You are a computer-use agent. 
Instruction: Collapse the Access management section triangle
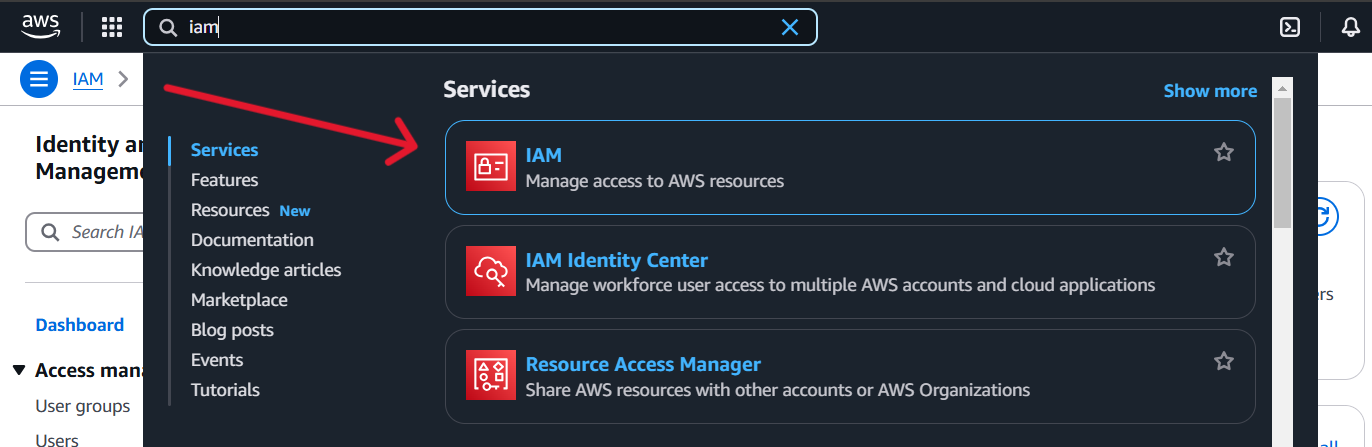click(x=19, y=371)
